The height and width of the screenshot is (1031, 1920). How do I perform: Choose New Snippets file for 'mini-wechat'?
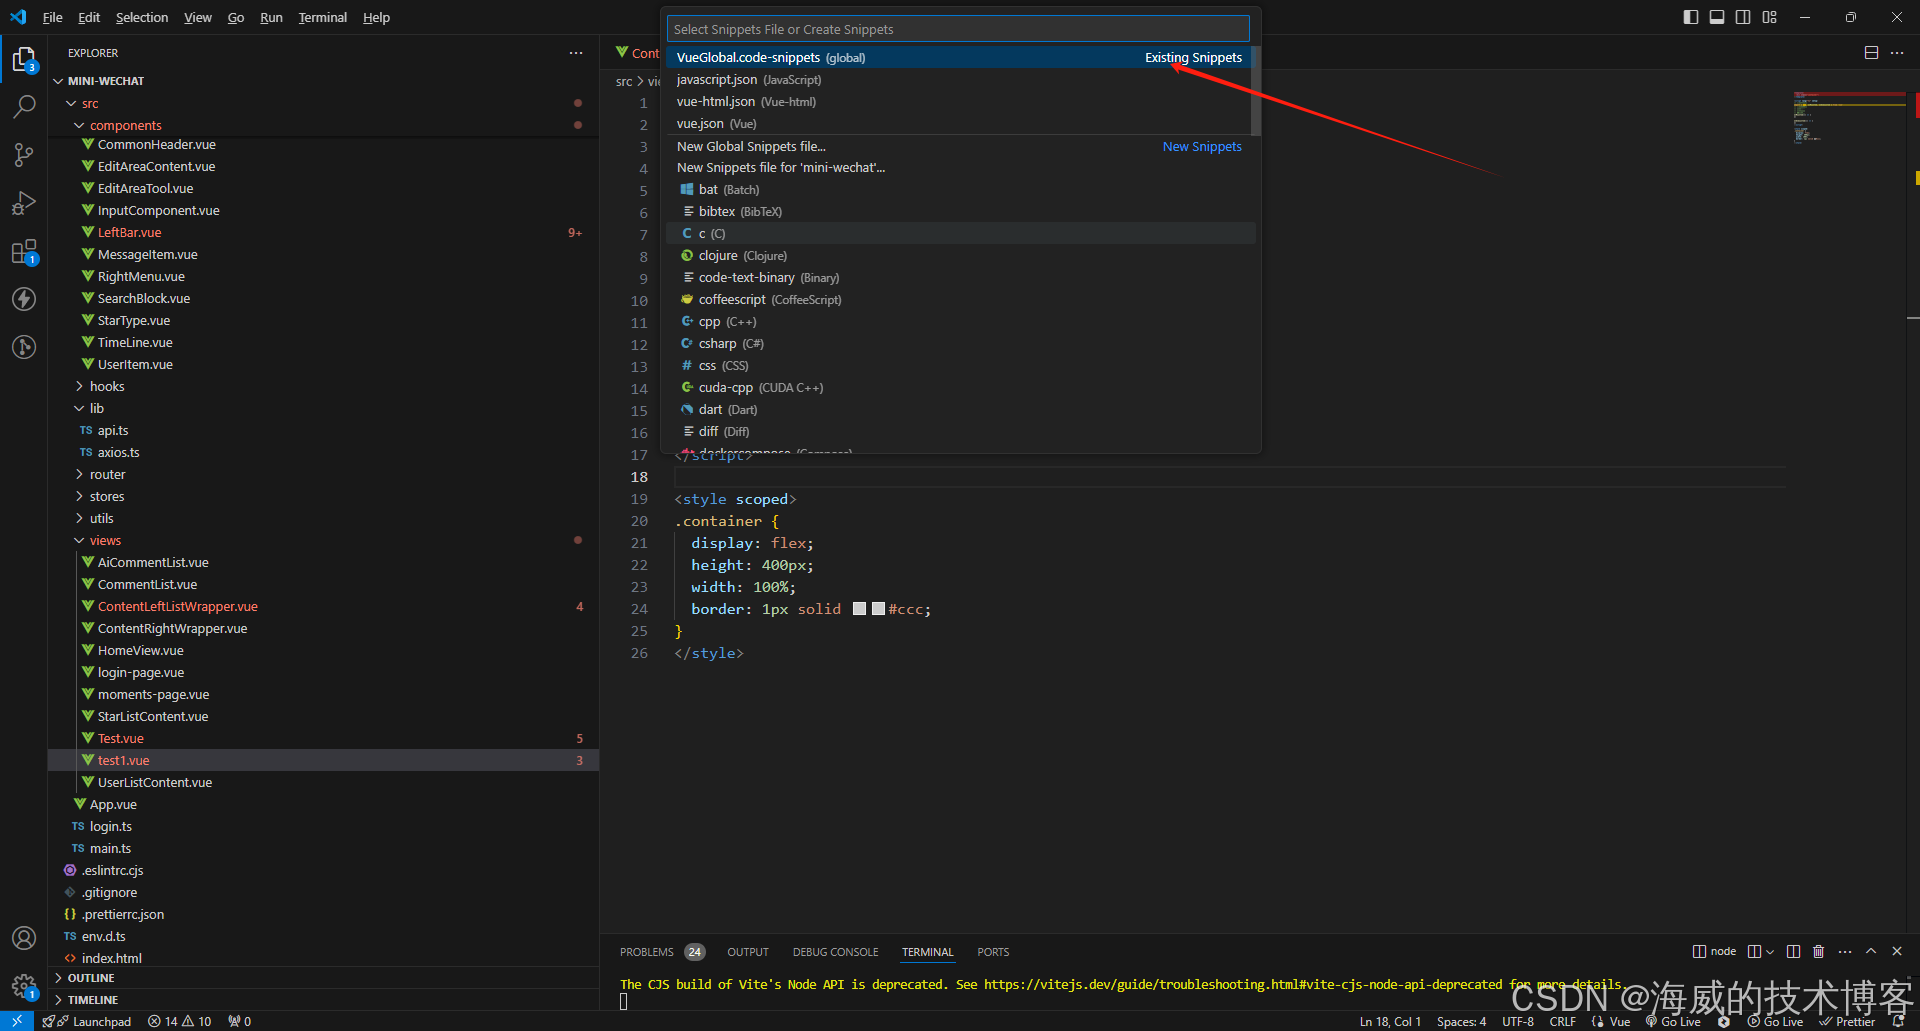point(958,167)
